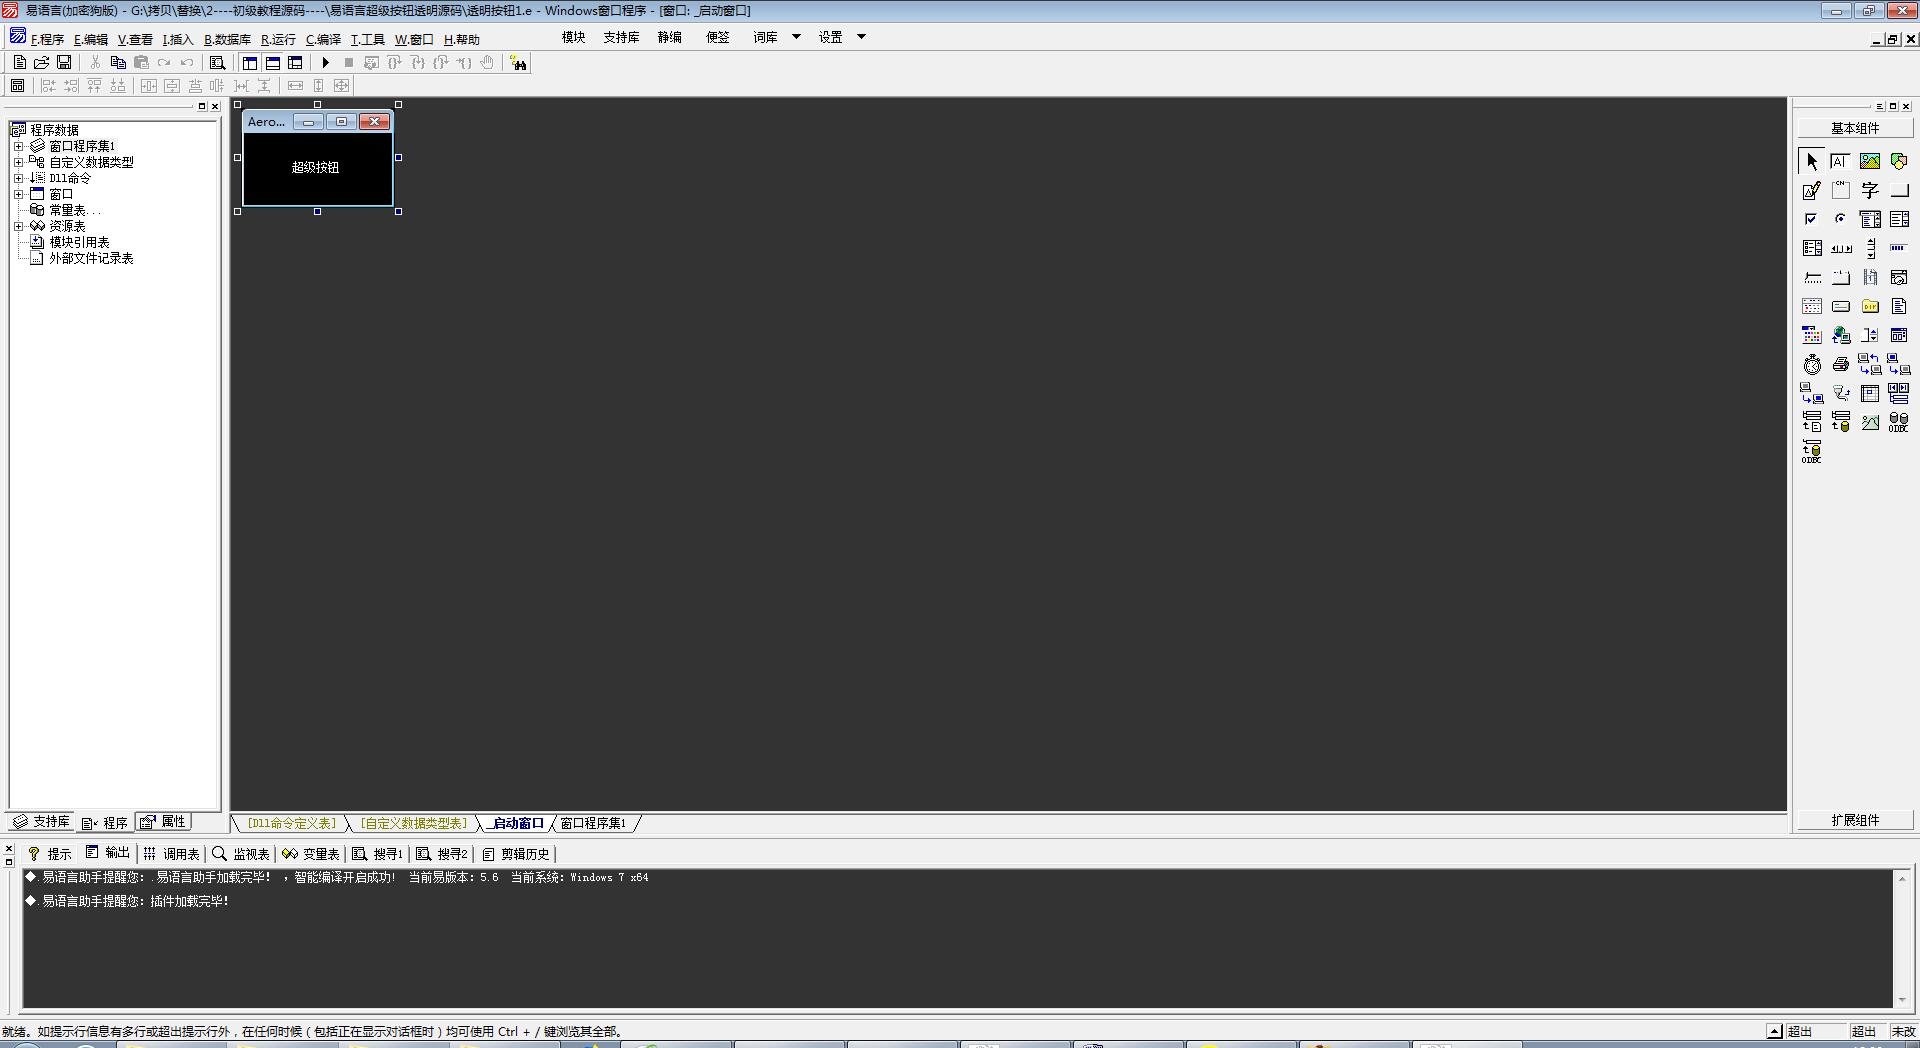Select the drawing board component tool
Screen dimensions: 1920x1048
click(1811, 190)
